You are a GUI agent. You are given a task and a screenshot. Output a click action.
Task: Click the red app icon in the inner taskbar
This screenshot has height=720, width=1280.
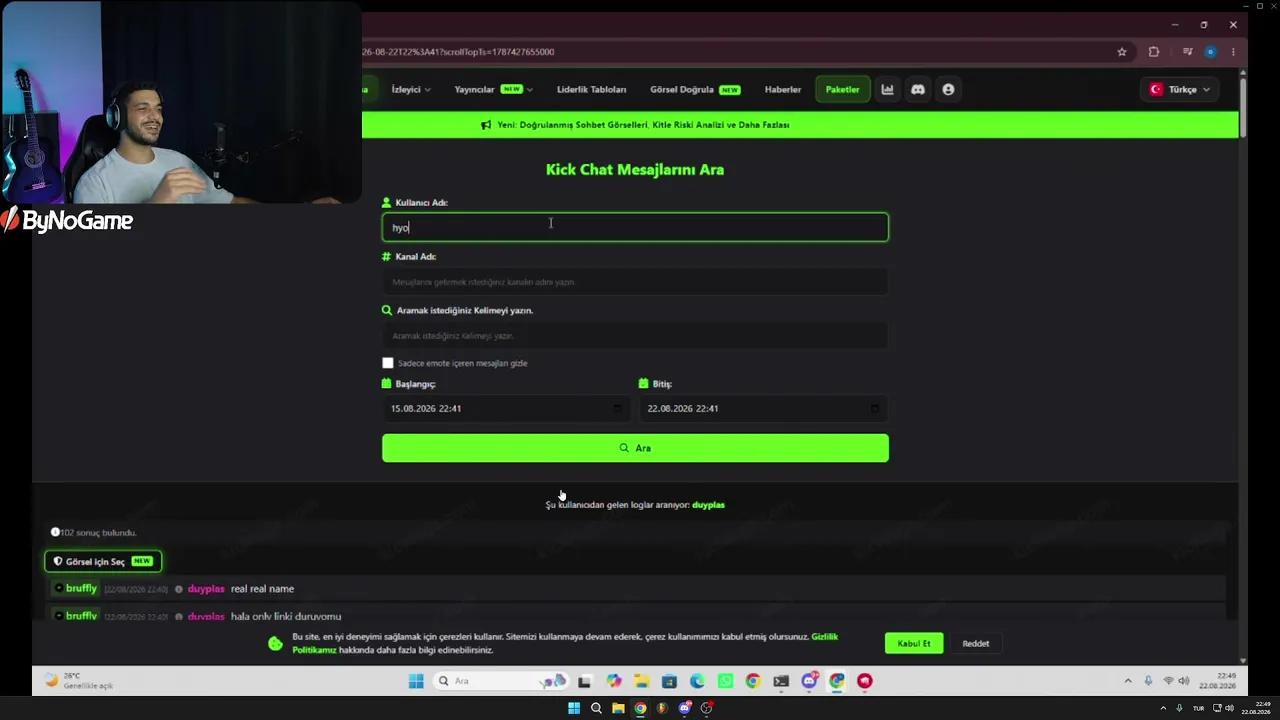click(865, 681)
